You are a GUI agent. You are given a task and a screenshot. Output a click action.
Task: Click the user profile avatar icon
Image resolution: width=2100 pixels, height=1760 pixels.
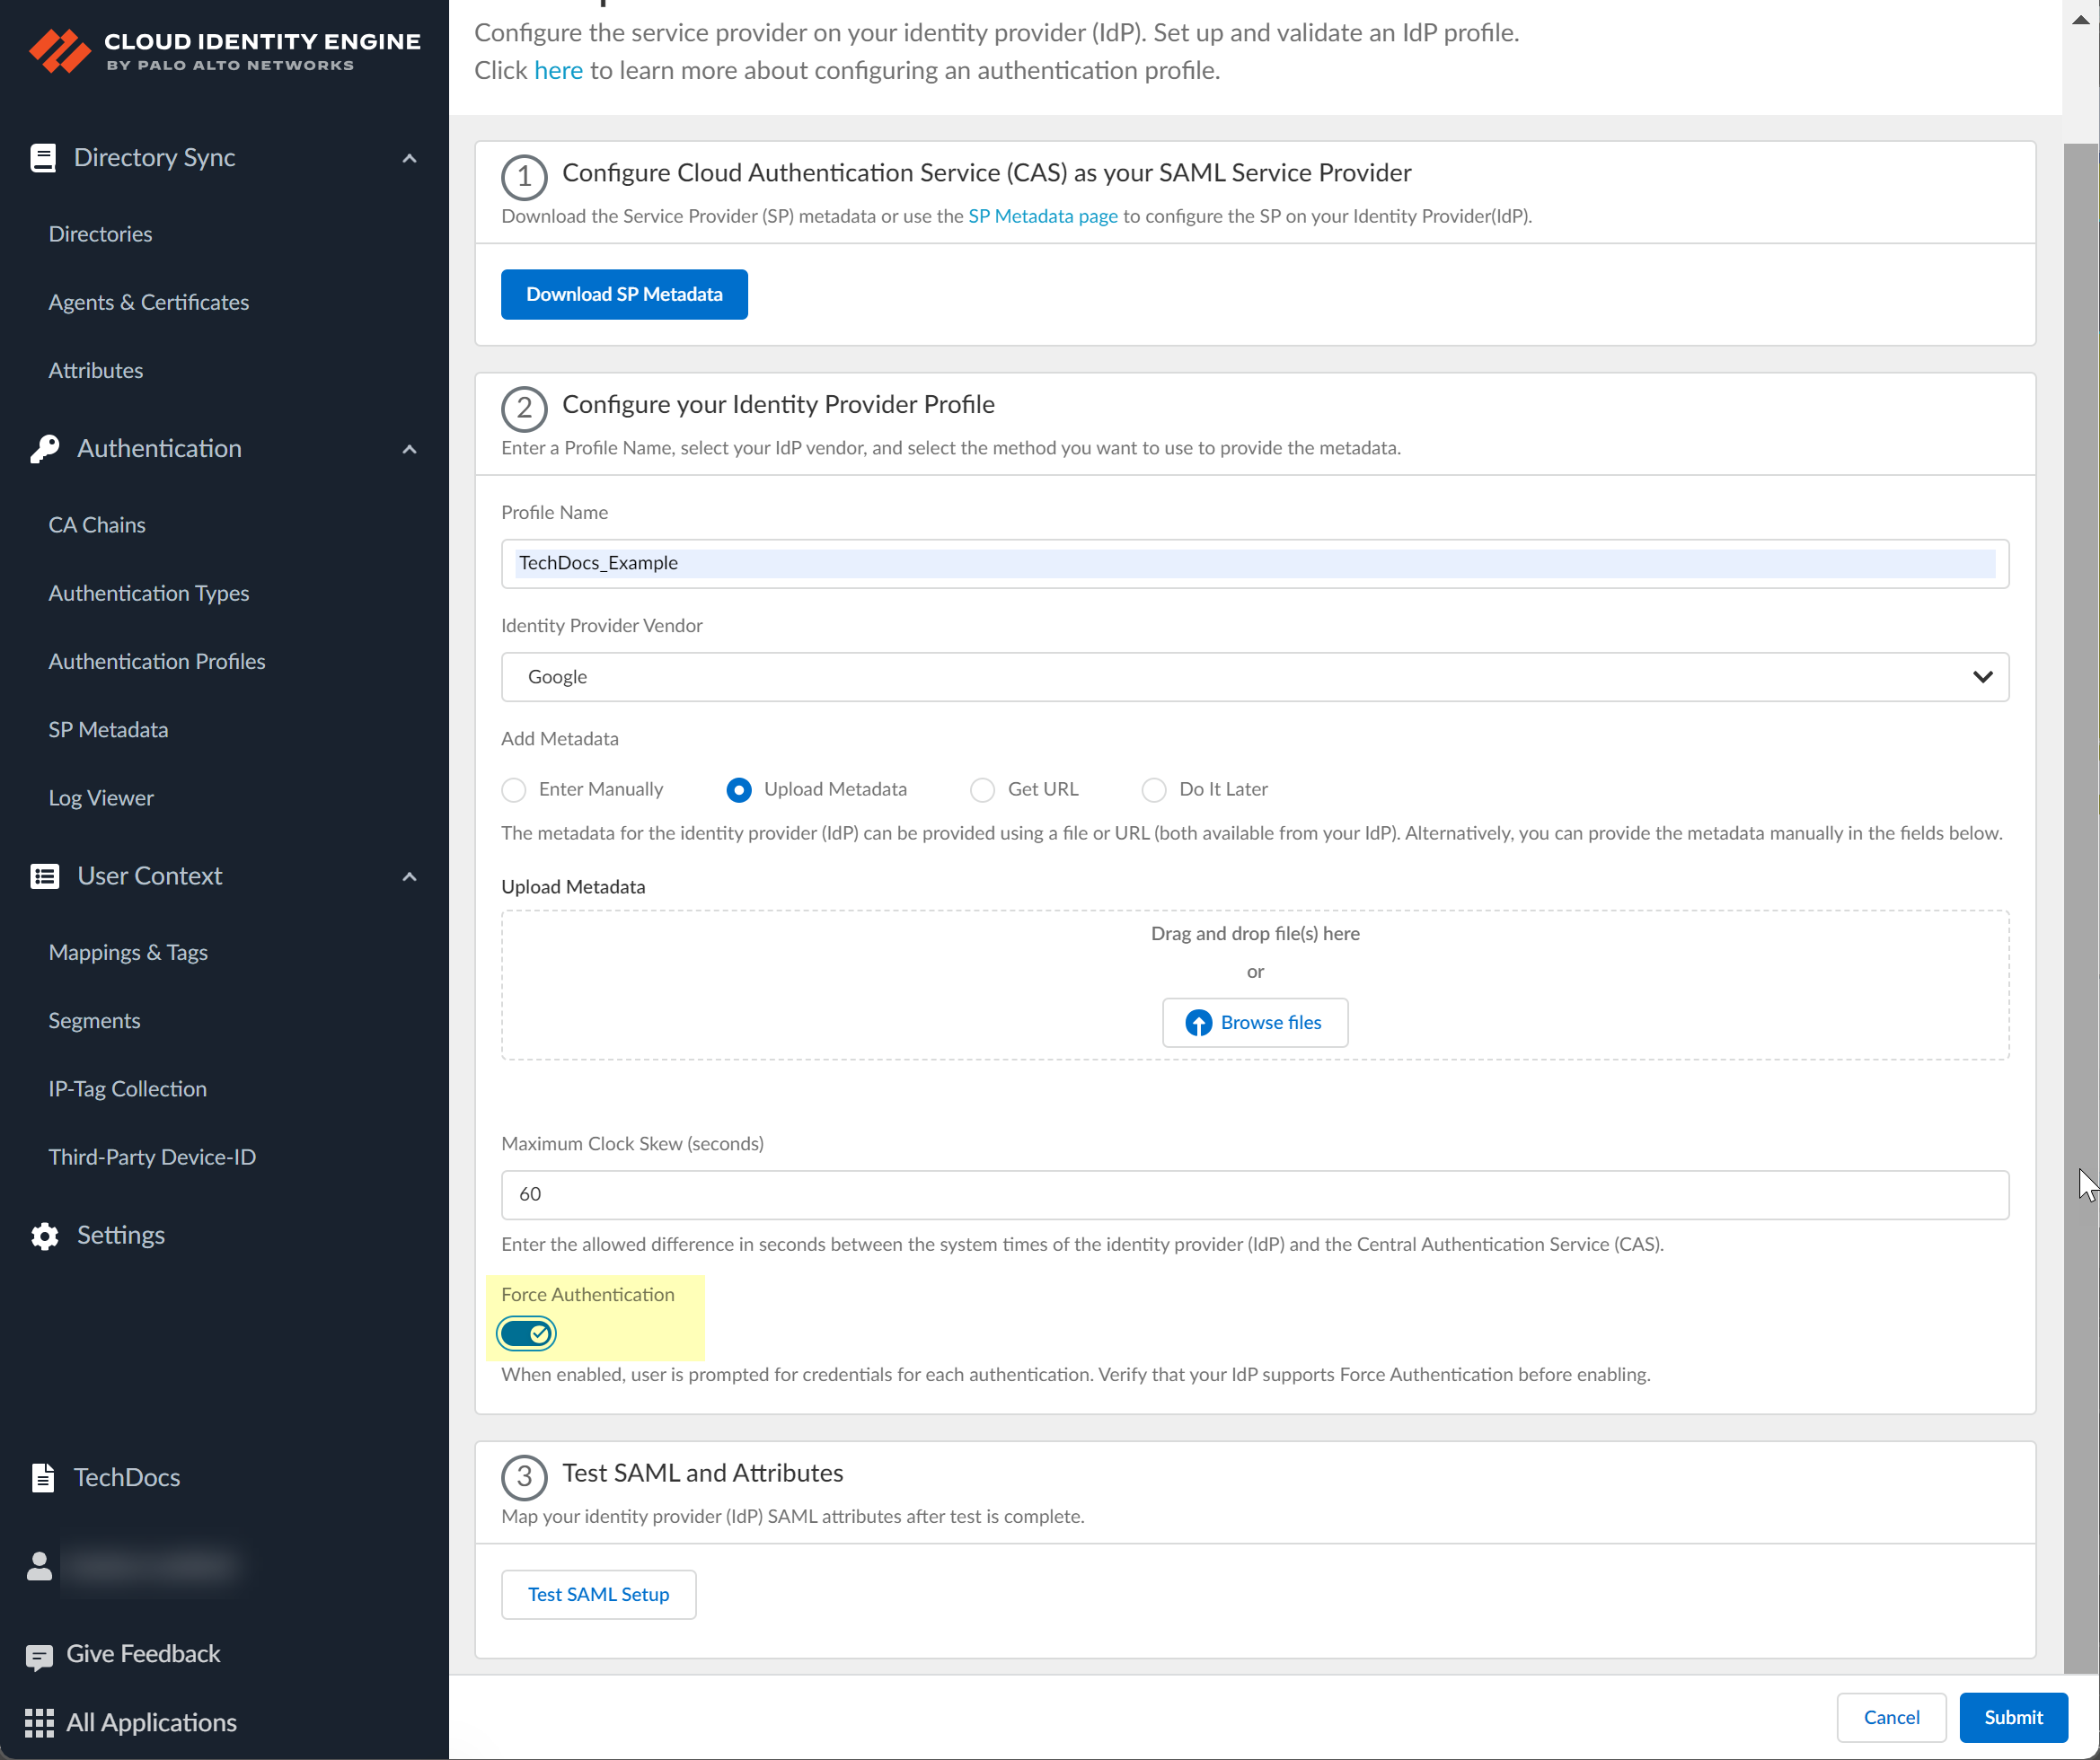pyautogui.click(x=39, y=1566)
